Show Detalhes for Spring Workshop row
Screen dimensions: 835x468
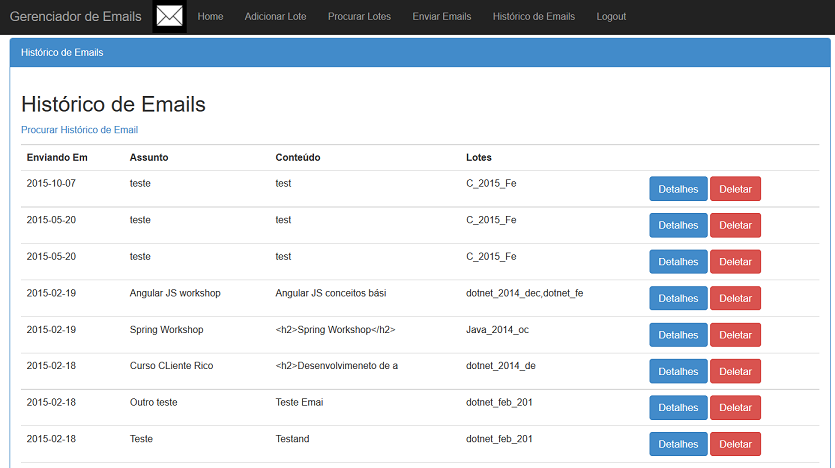tap(678, 335)
